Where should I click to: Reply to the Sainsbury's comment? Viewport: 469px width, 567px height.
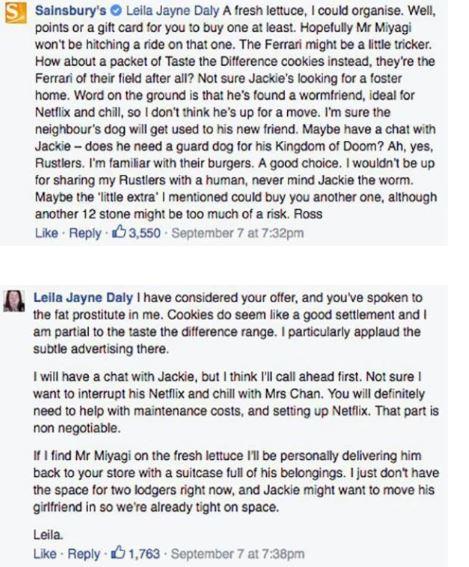[85, 233]
